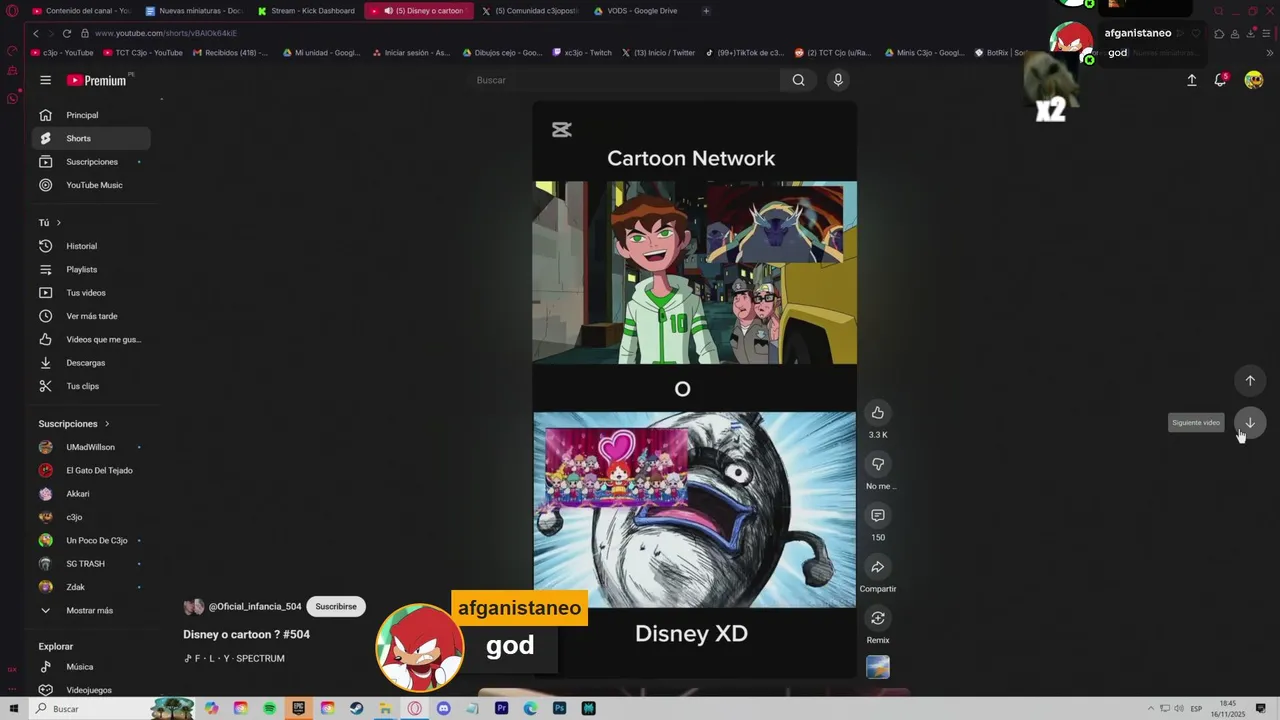Open the comments showing 150

click(877, 515)
